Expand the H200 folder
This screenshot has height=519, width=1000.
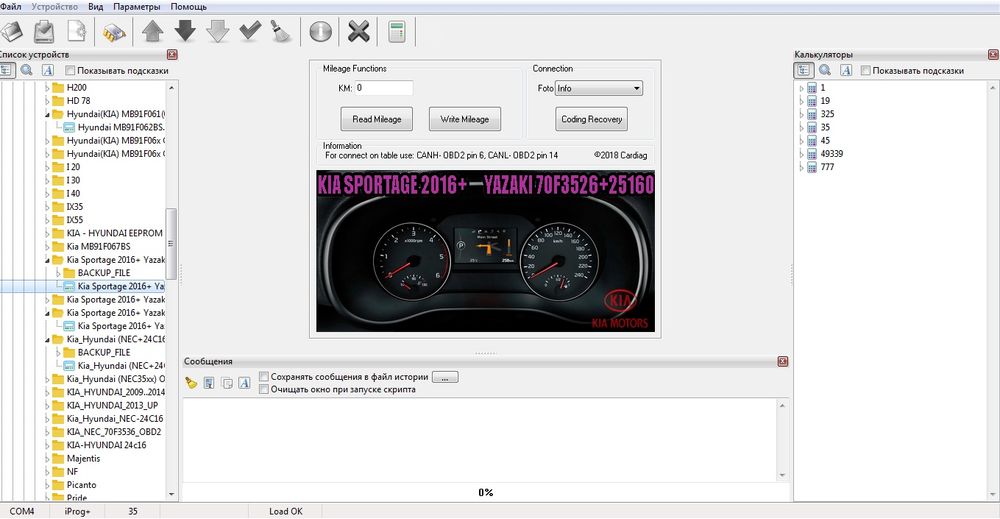[x=47, y=87]
